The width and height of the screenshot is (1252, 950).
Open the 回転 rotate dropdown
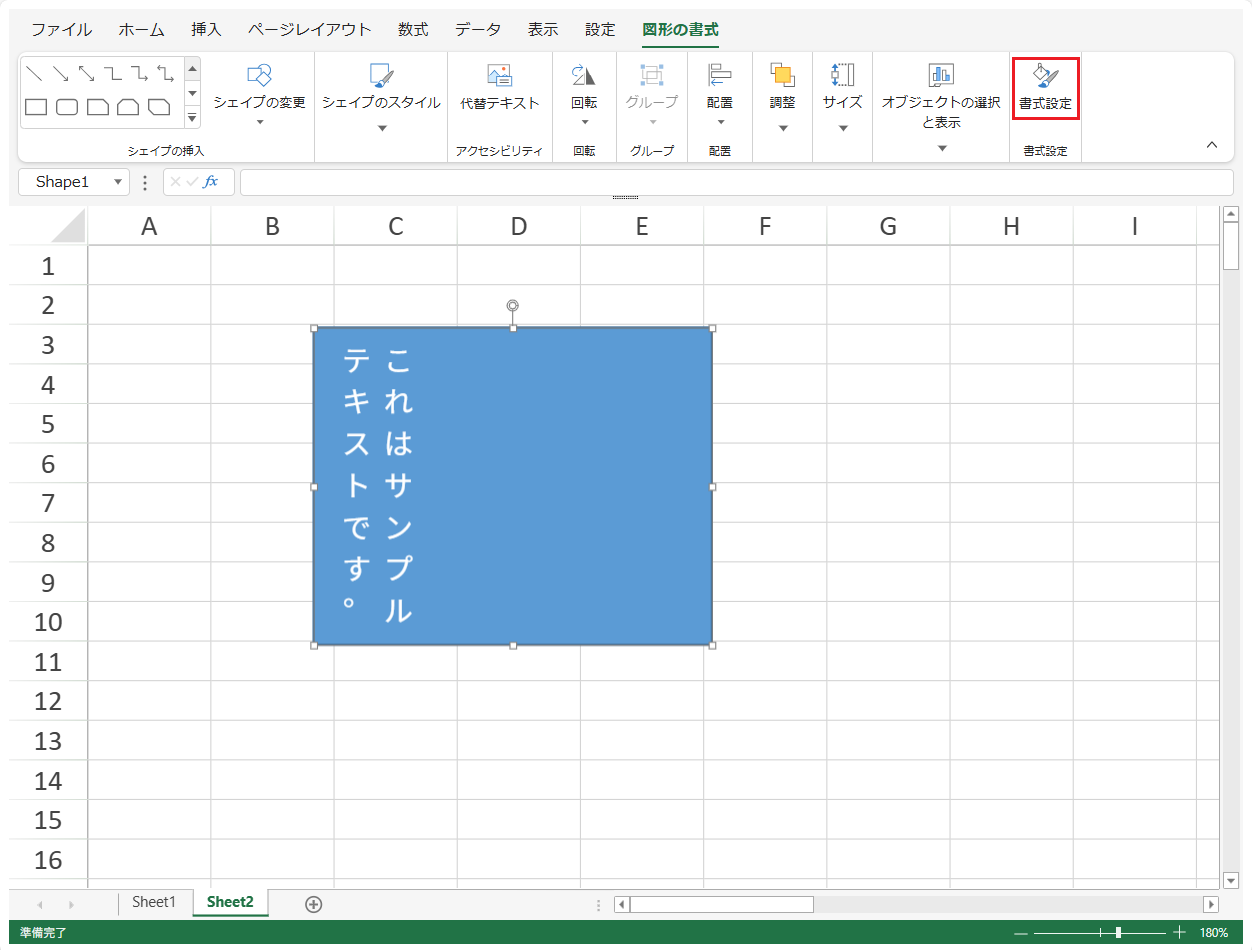(x=584, y=123)
